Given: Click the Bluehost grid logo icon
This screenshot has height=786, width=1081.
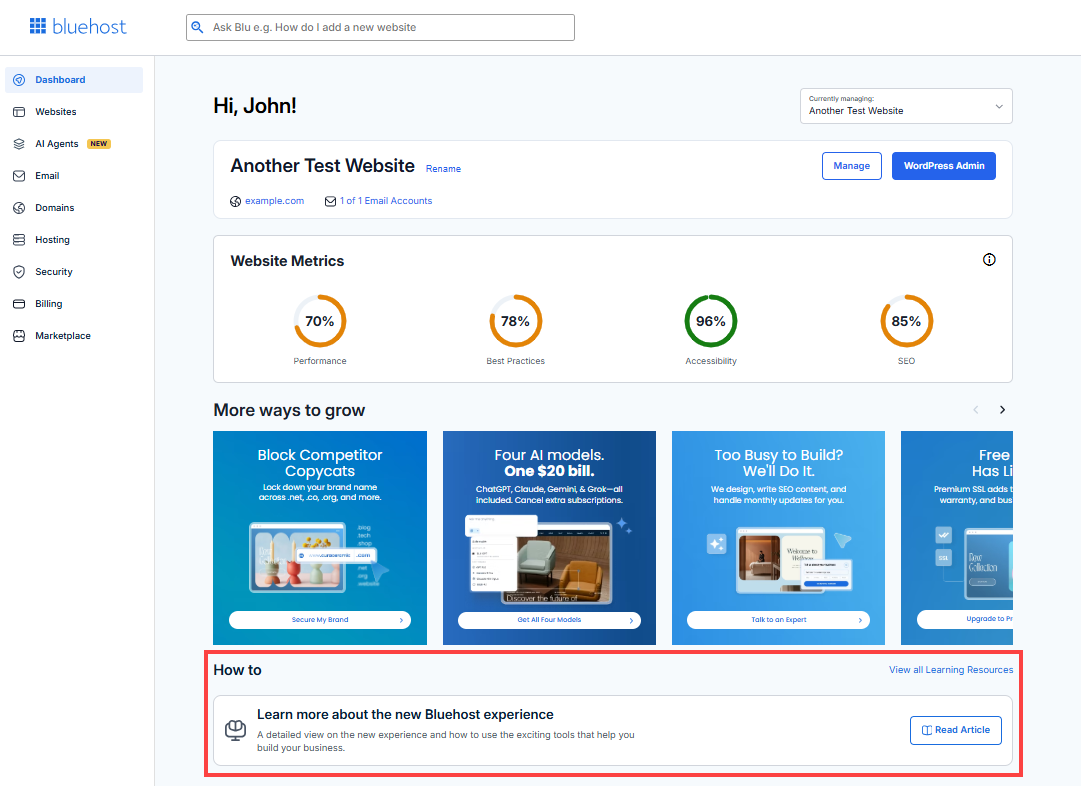Looking at the screenshot, I should (38, 26).
